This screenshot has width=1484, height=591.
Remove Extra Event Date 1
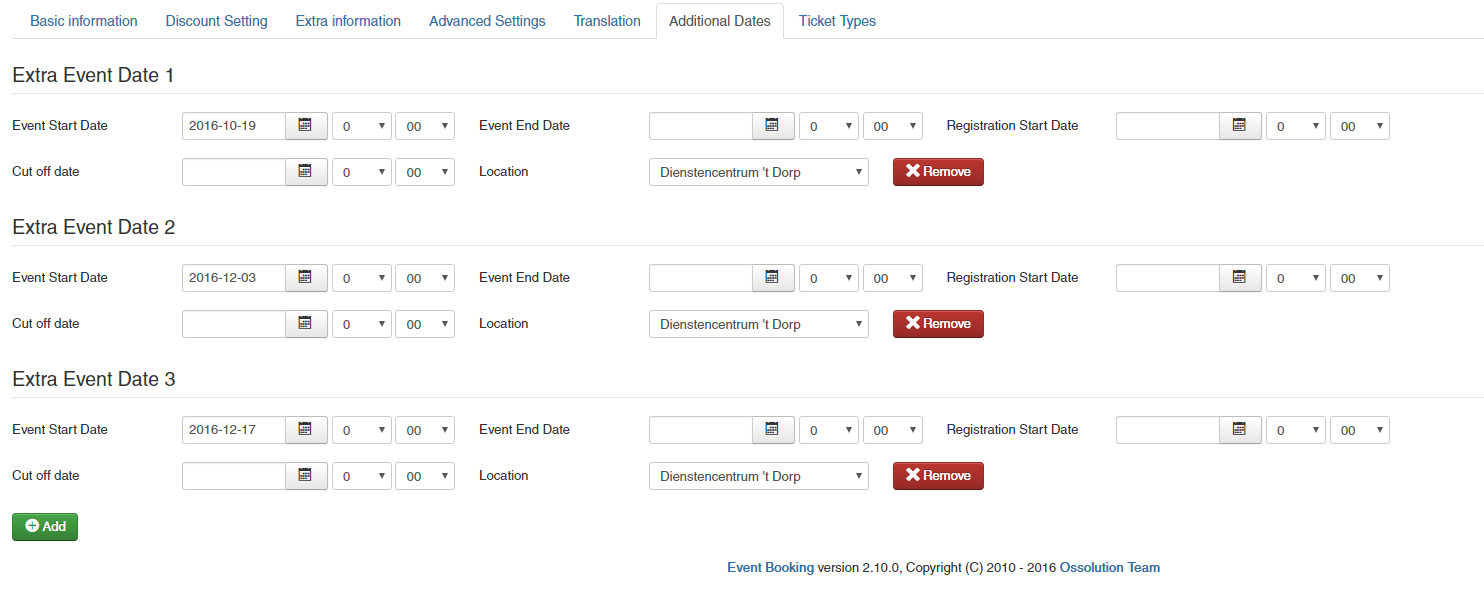point(938,172)
